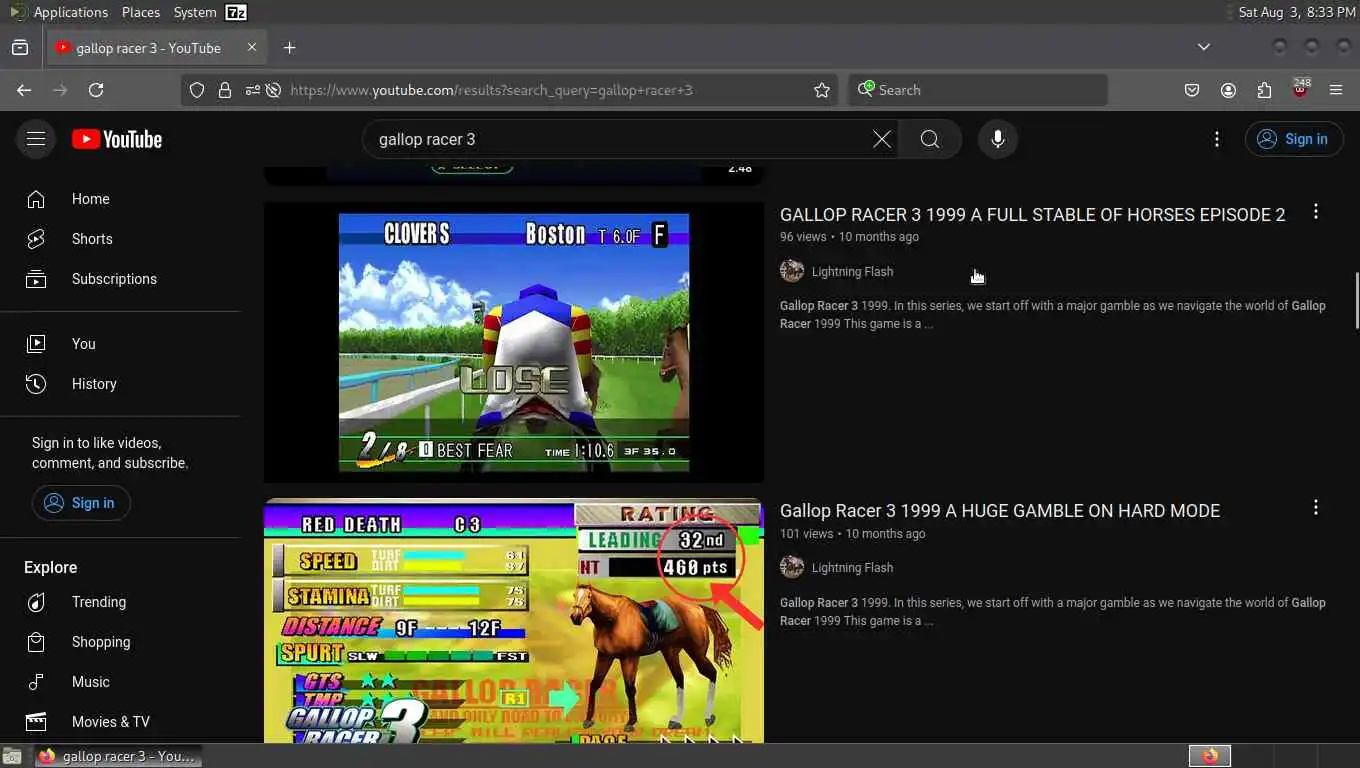Open action menu for Hard Mode video
Image resolution: width=1360 pixels, height=768 pixels.
[x=1316, y=508]
